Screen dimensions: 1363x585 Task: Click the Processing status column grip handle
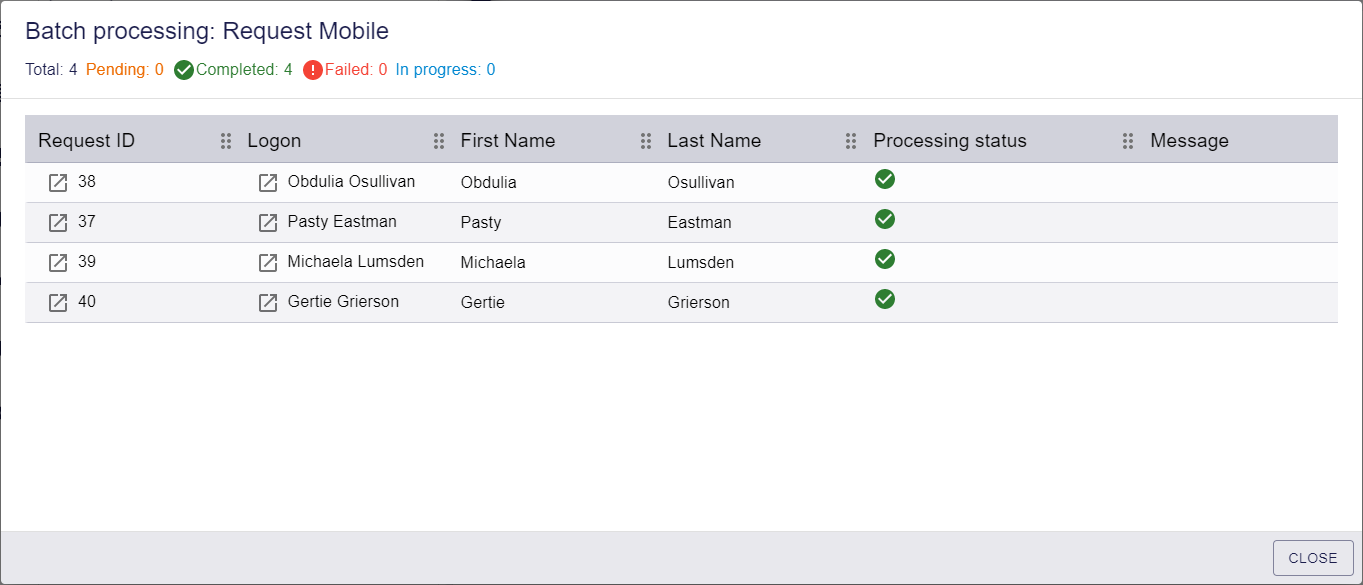coord(1128,141)
